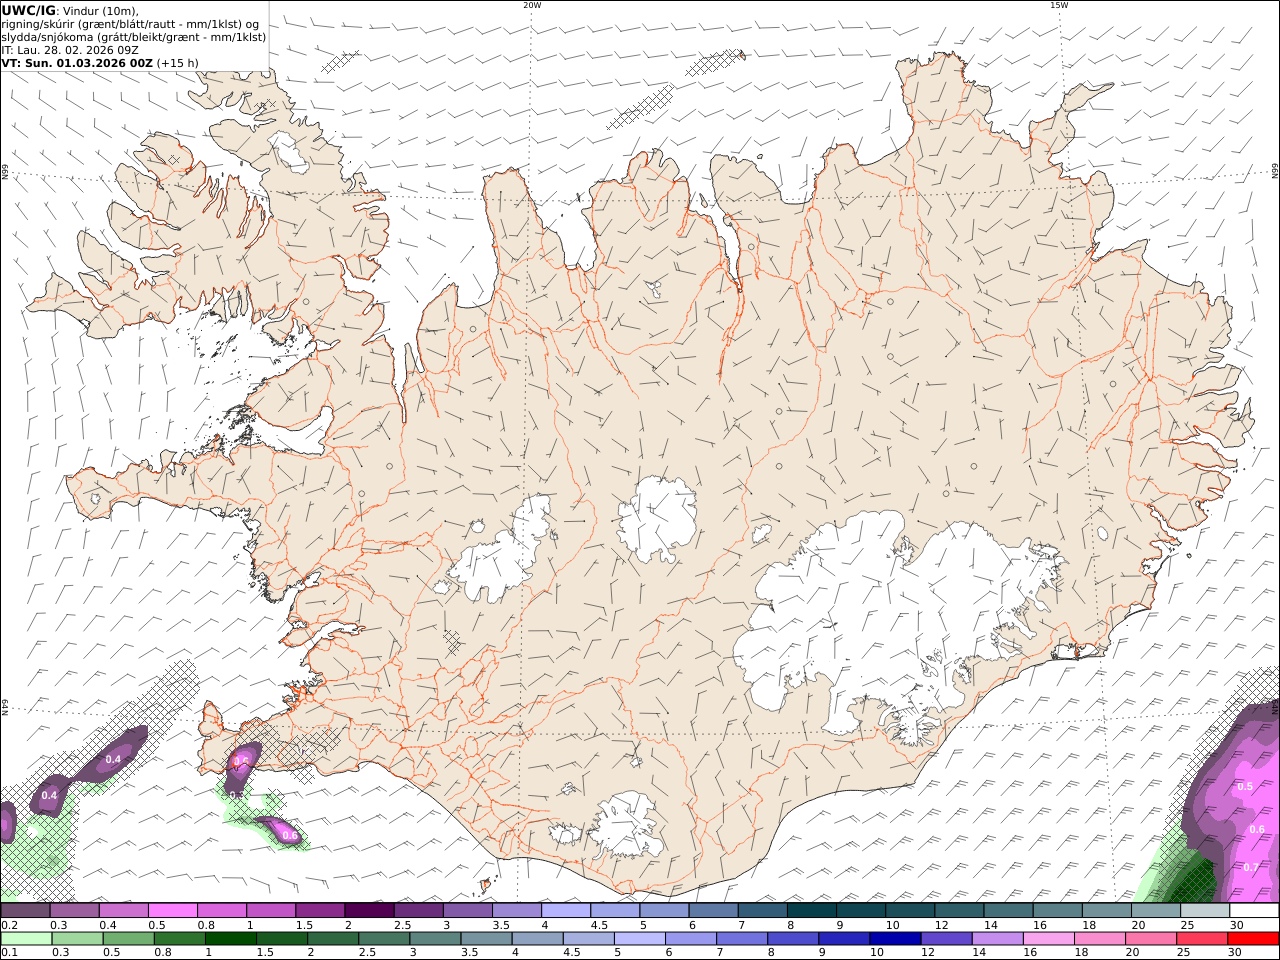The width and height of the screenshot is (1280, 960).
Task: Select the darkest purple snow-scale swatch at 2
Action: point(369,911)
